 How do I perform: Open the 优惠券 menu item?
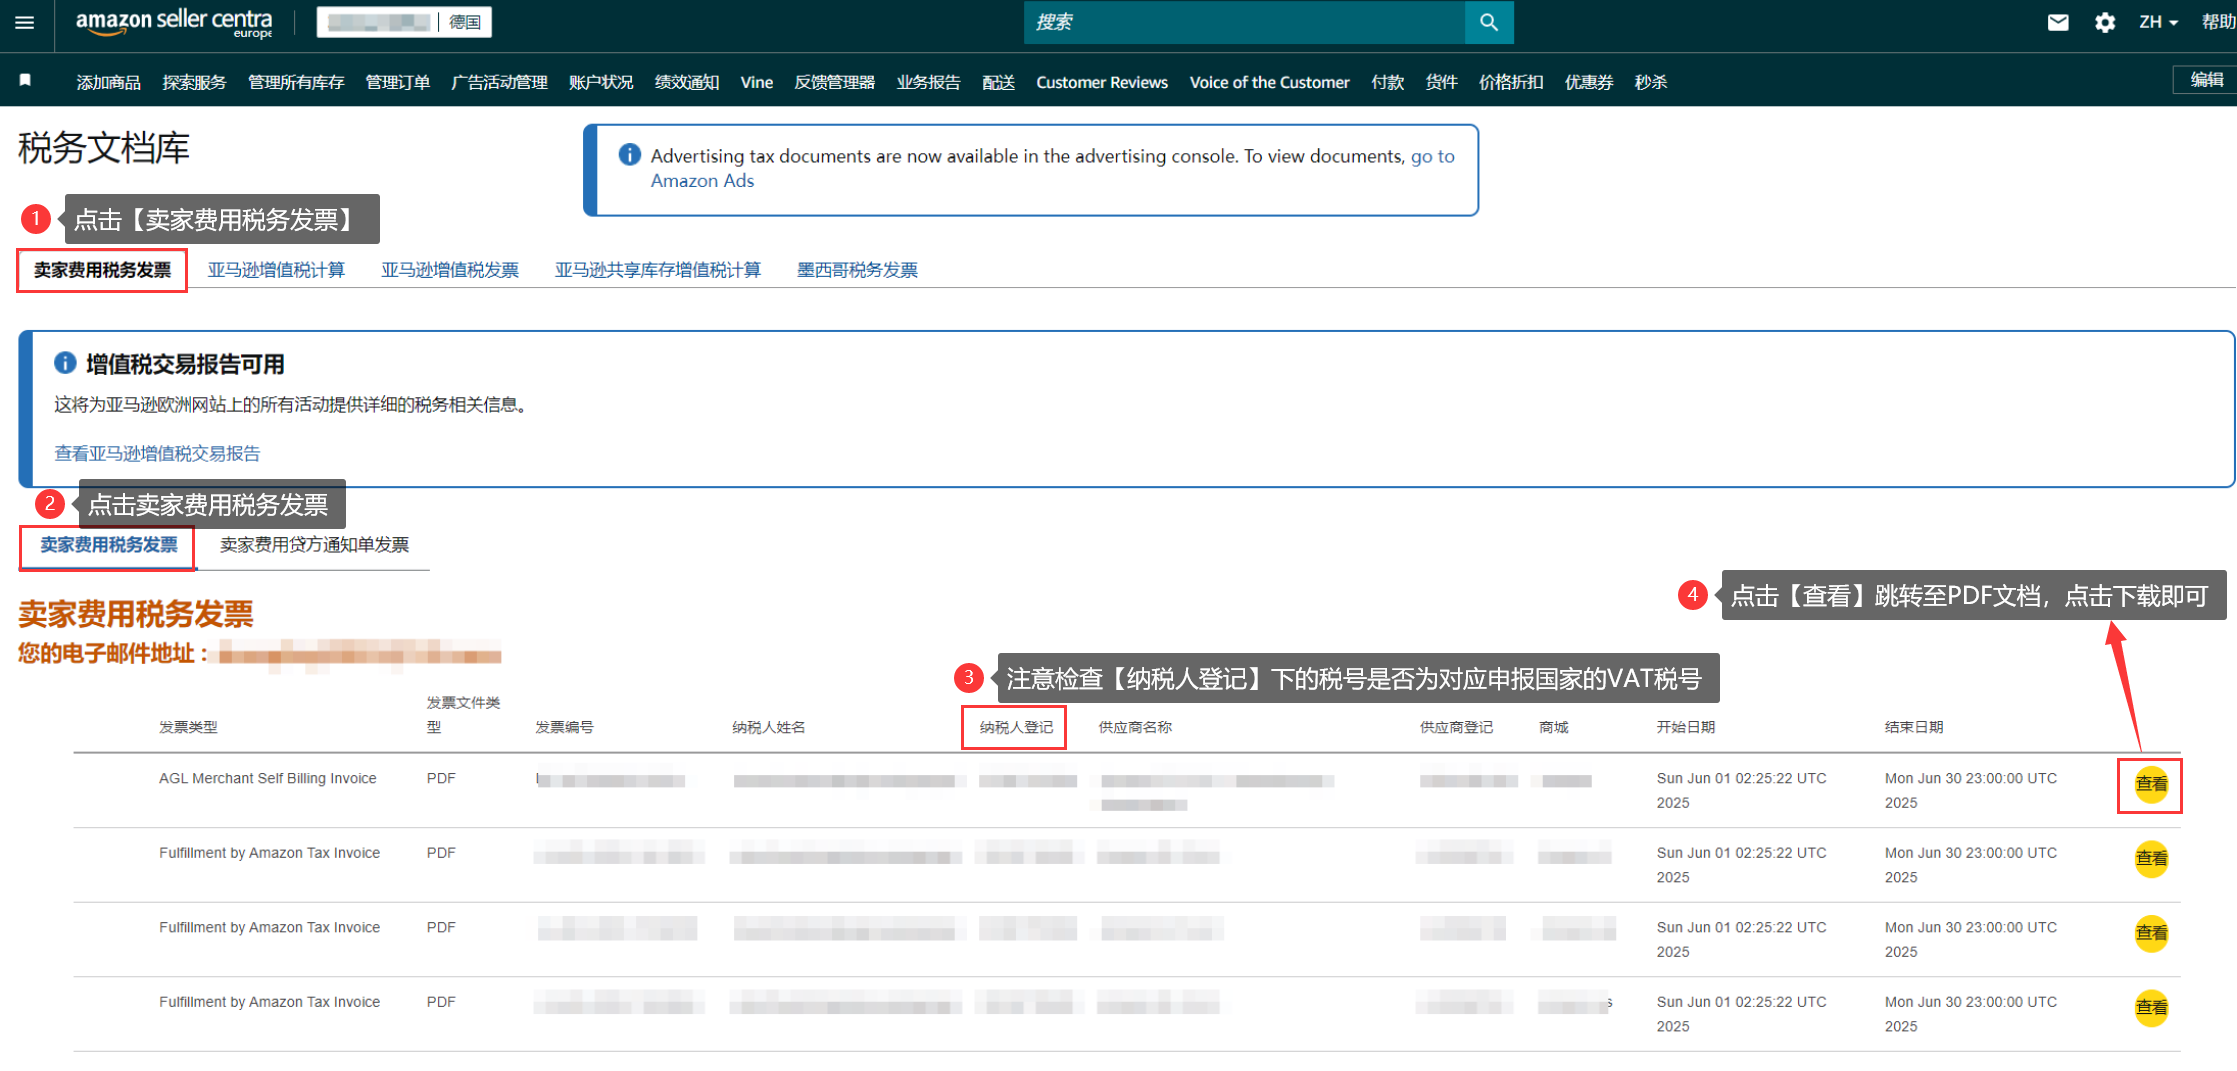tap(1589, 82)
